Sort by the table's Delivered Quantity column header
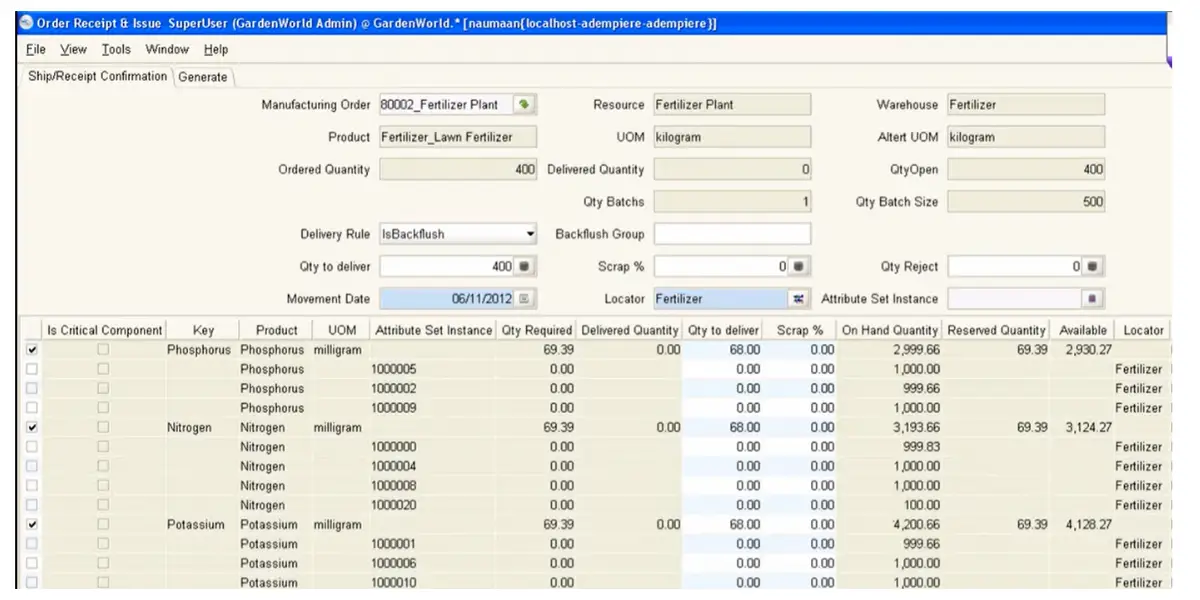The height and width of the screenshot is (600, 1200). coord(630,330)
